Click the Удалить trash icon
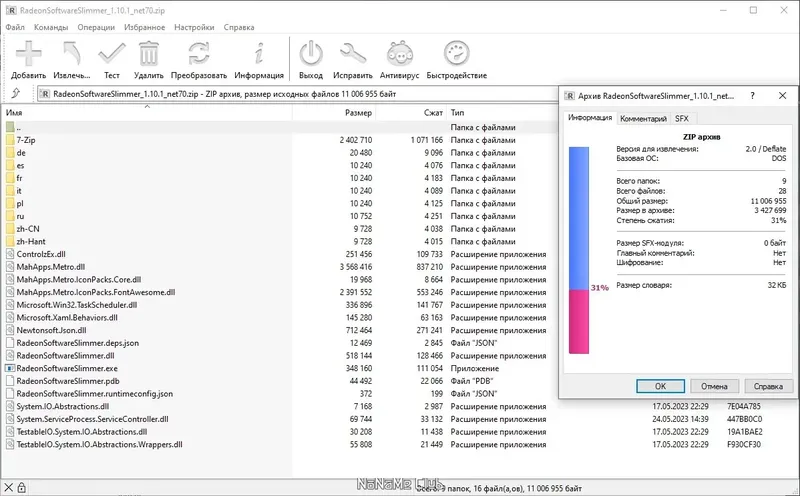The image size is (800, 496). pyautogui.click(x=148, y=53)
